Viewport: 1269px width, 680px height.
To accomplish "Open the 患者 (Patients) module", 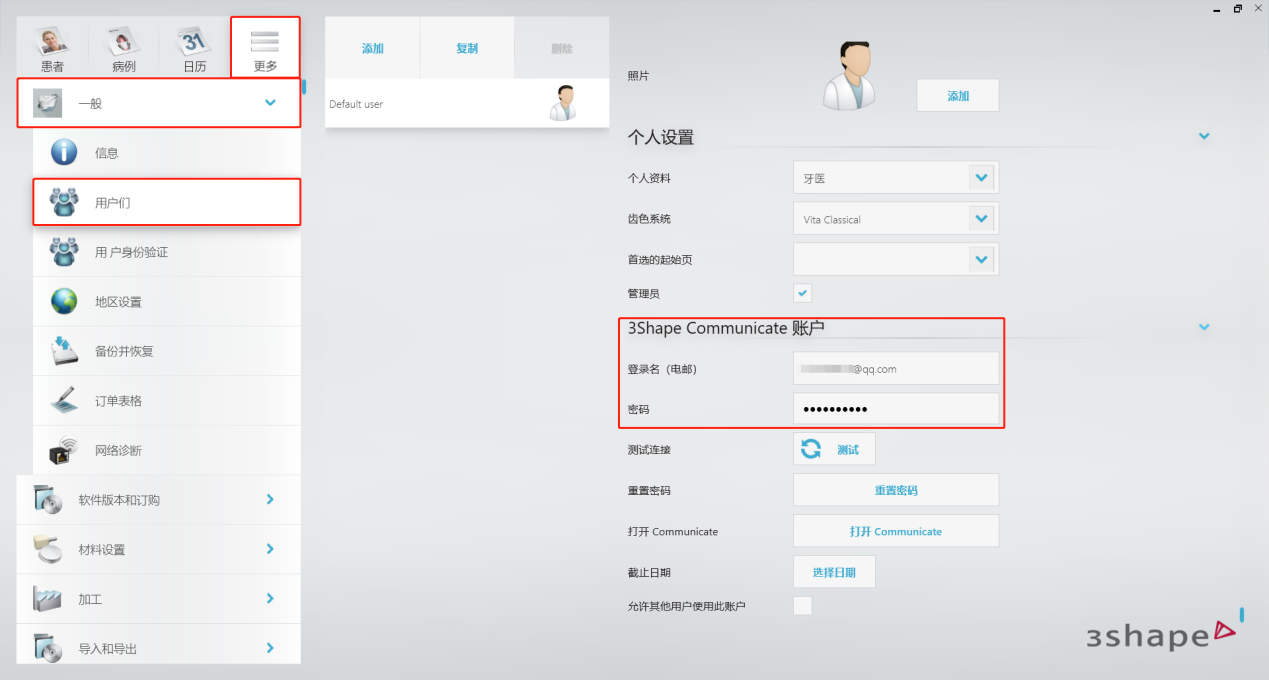I will click(x=50, y=47).
